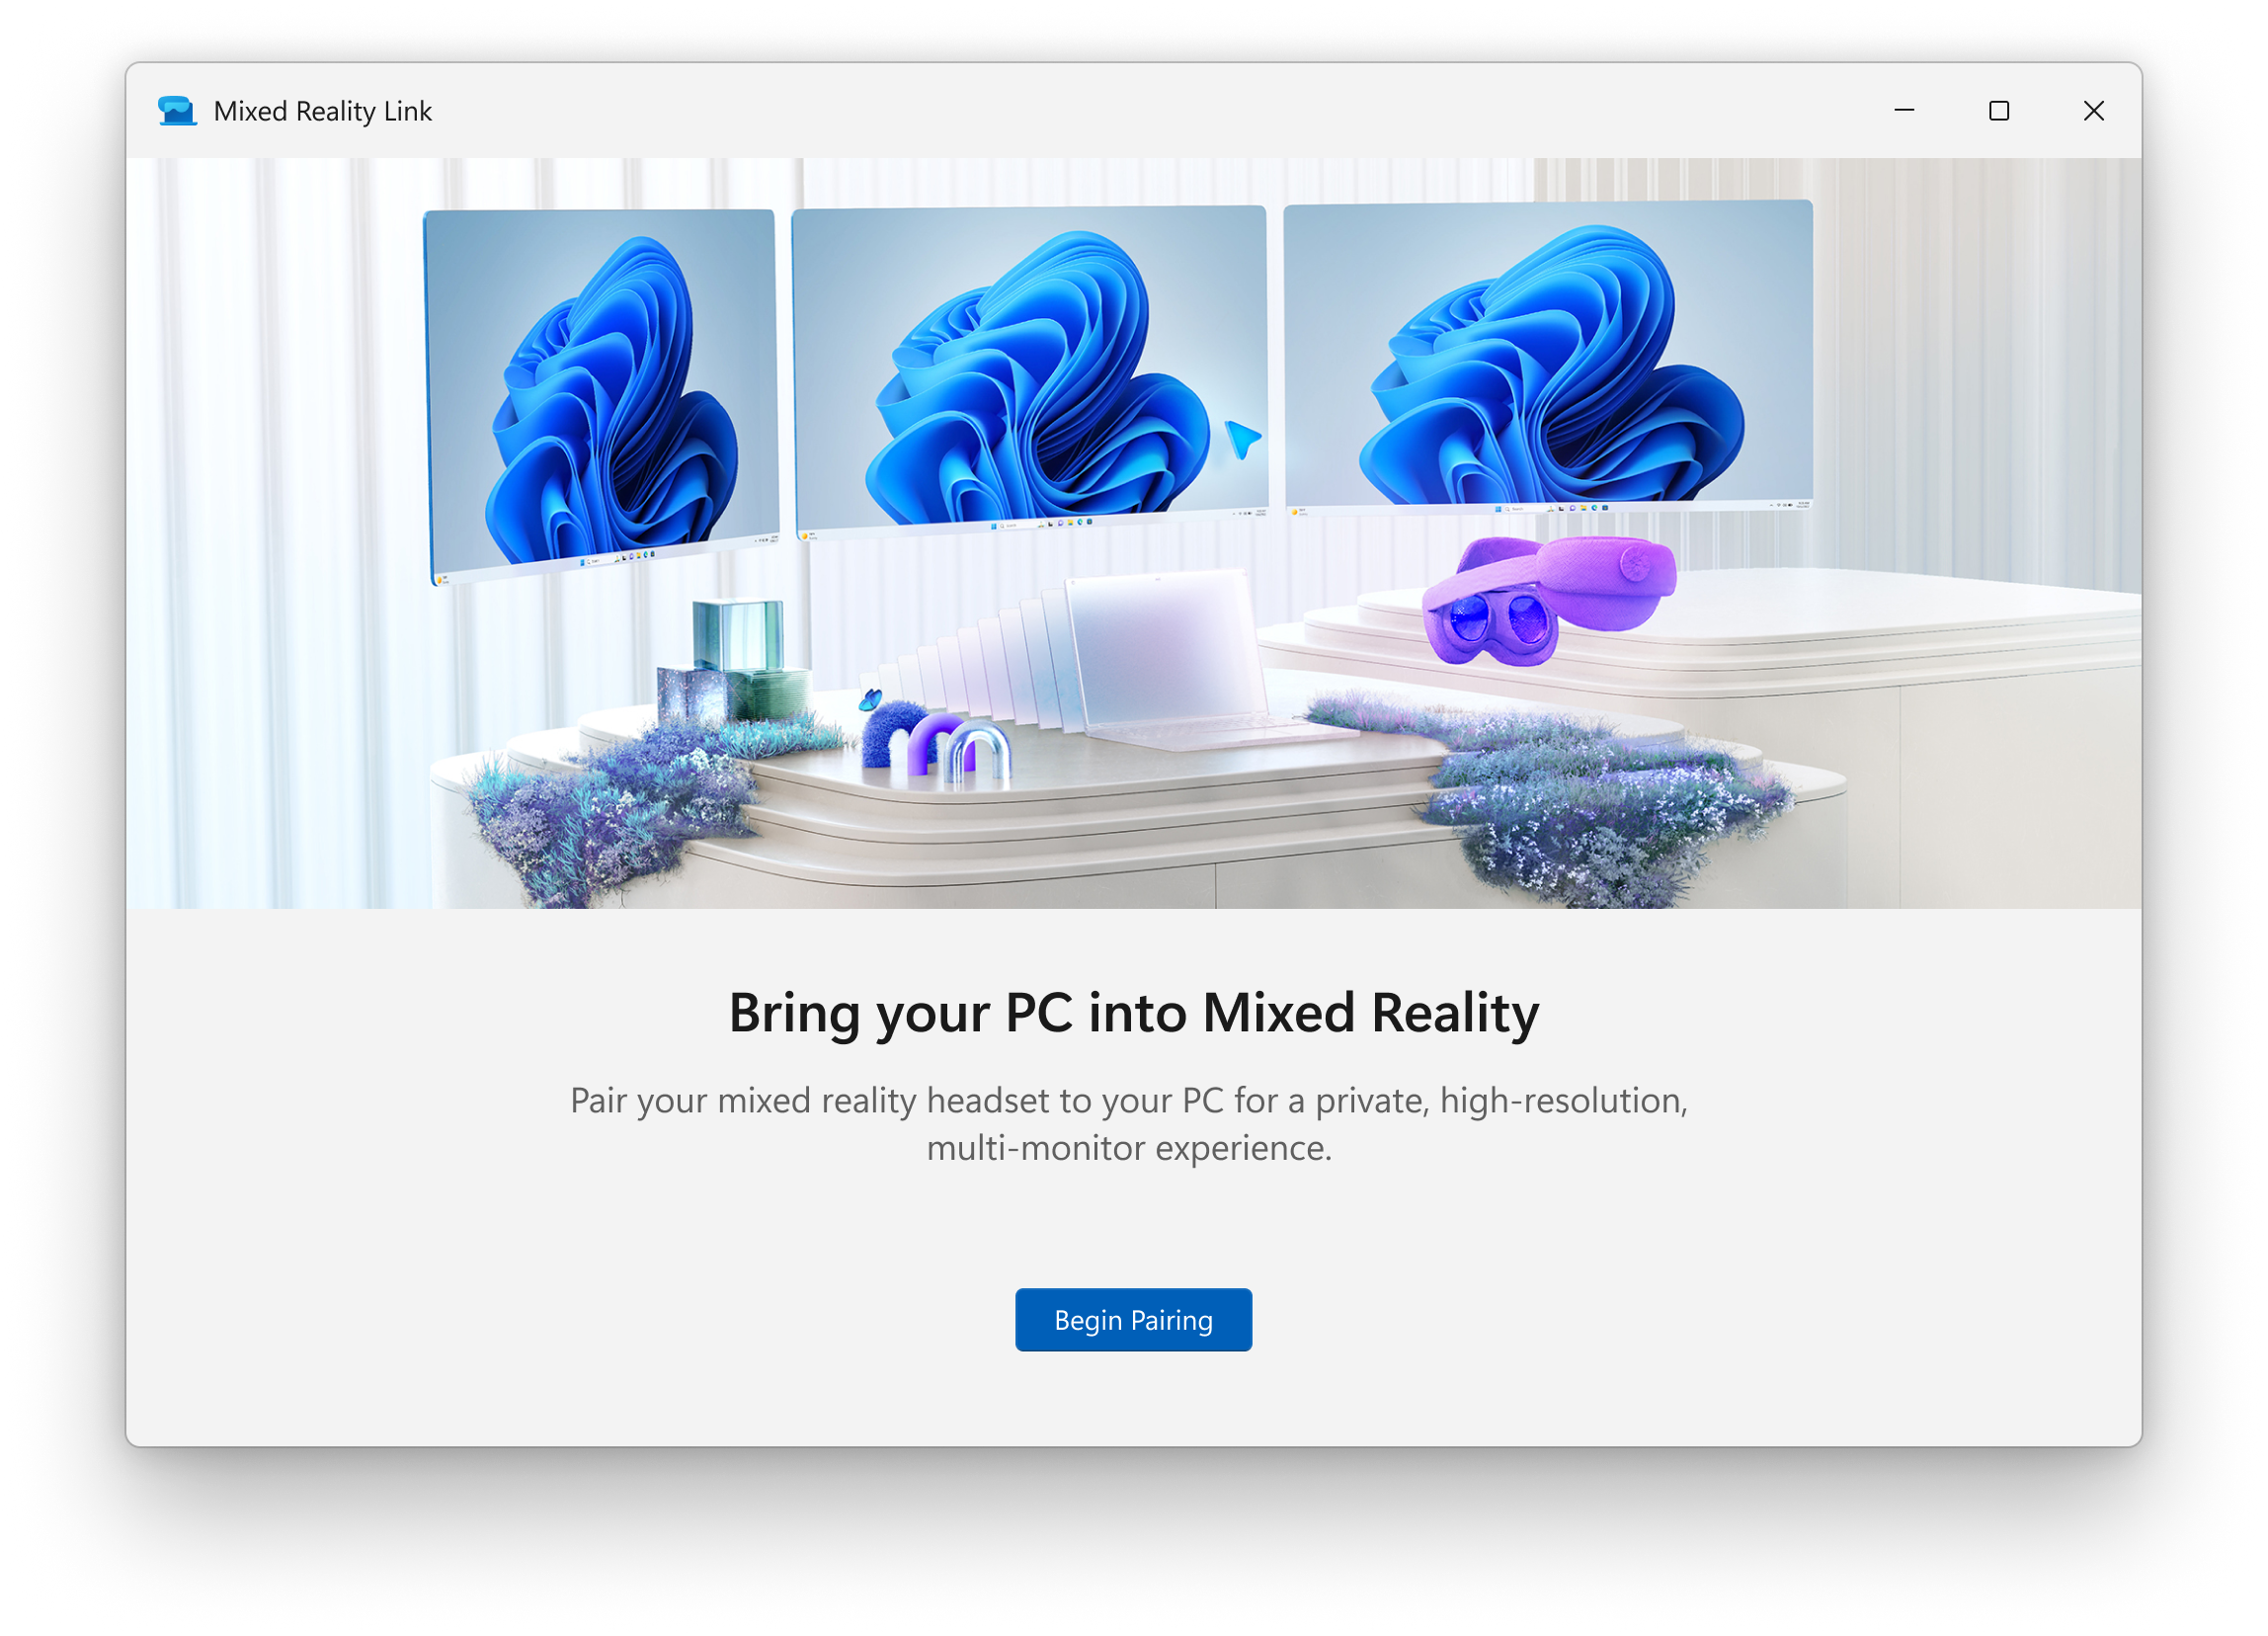
Task: Click the pairing description paragraph text
Action: tap(1129, 1124)
